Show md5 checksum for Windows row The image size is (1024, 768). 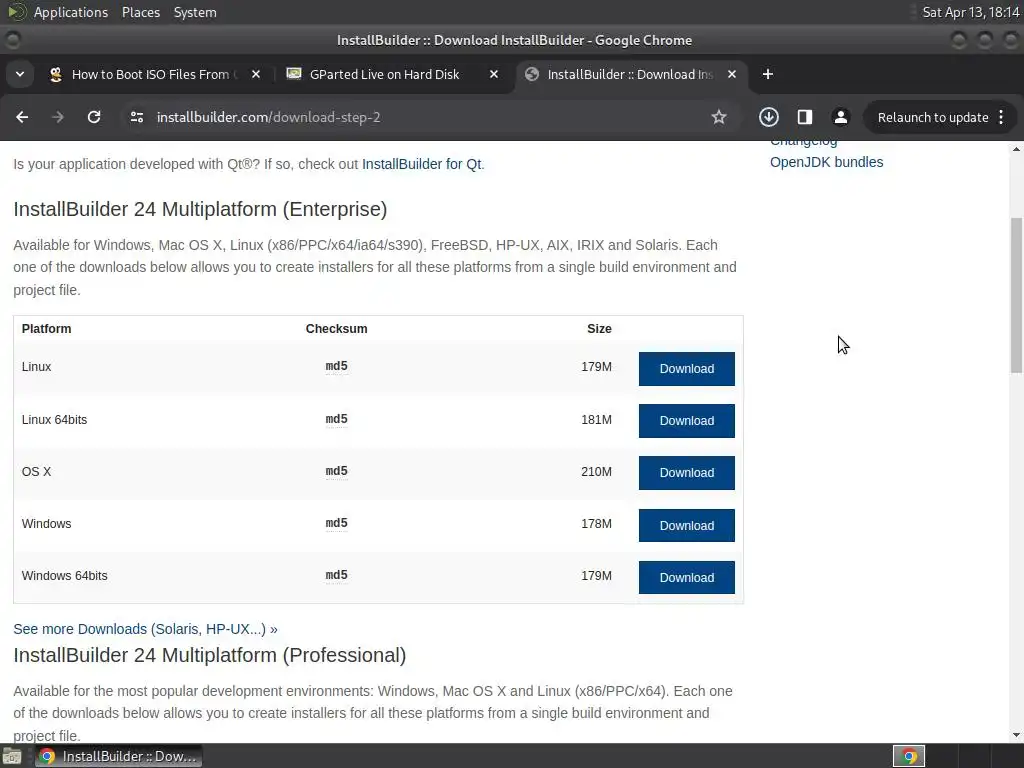pos(336,523)
